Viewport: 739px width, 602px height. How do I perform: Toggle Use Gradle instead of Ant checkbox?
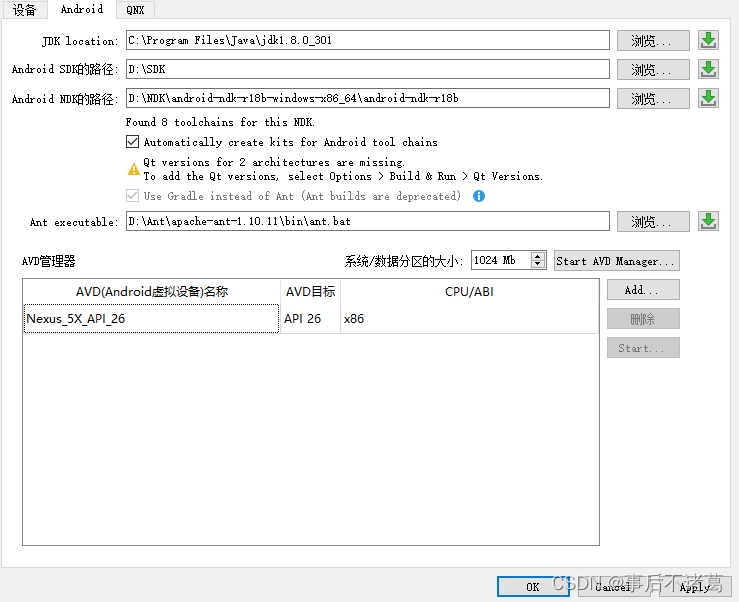[x=132, y=196]
